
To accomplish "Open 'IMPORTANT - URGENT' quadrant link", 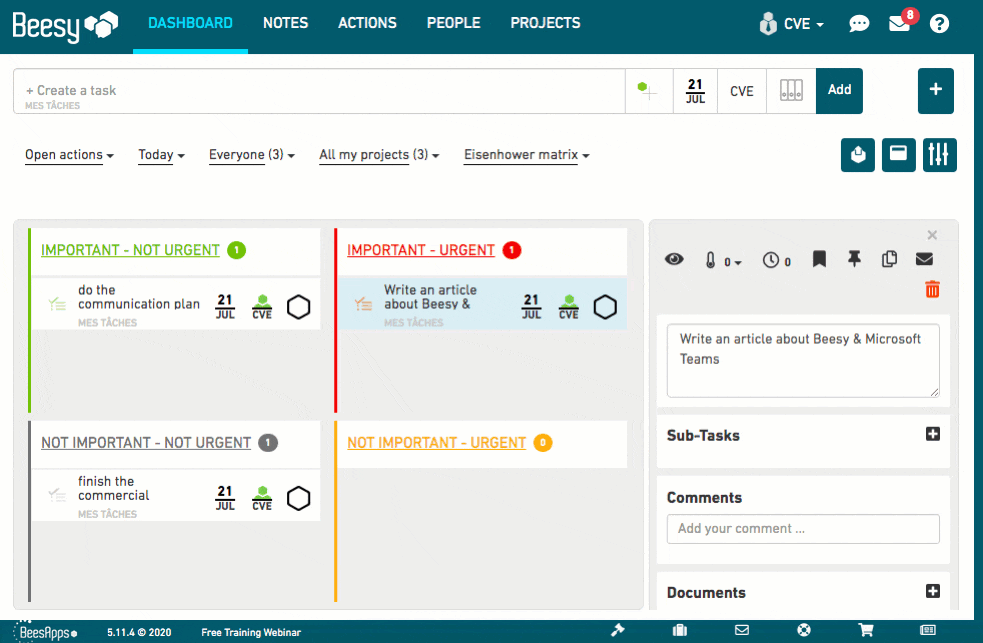I will tap(421, 250).
